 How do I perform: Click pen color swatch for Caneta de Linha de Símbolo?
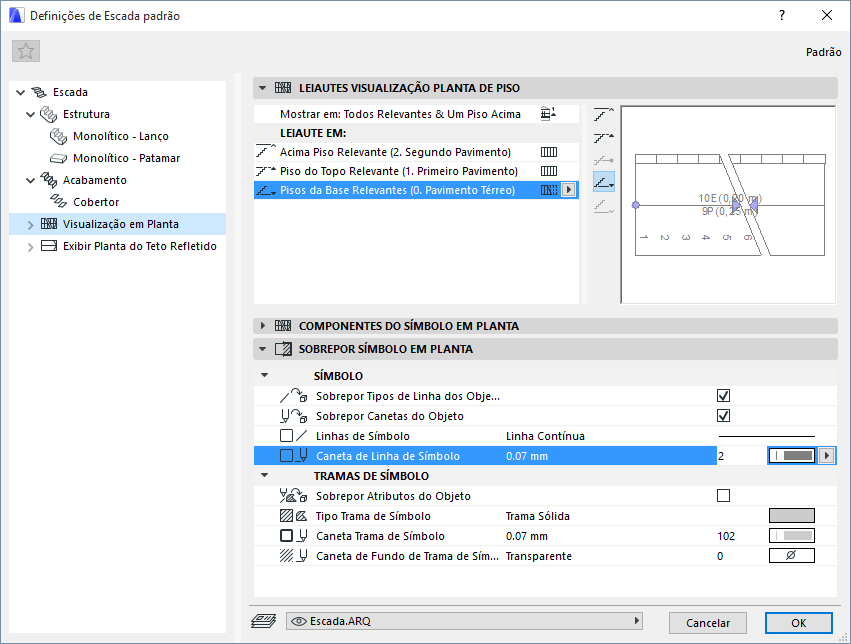point(792,456)
